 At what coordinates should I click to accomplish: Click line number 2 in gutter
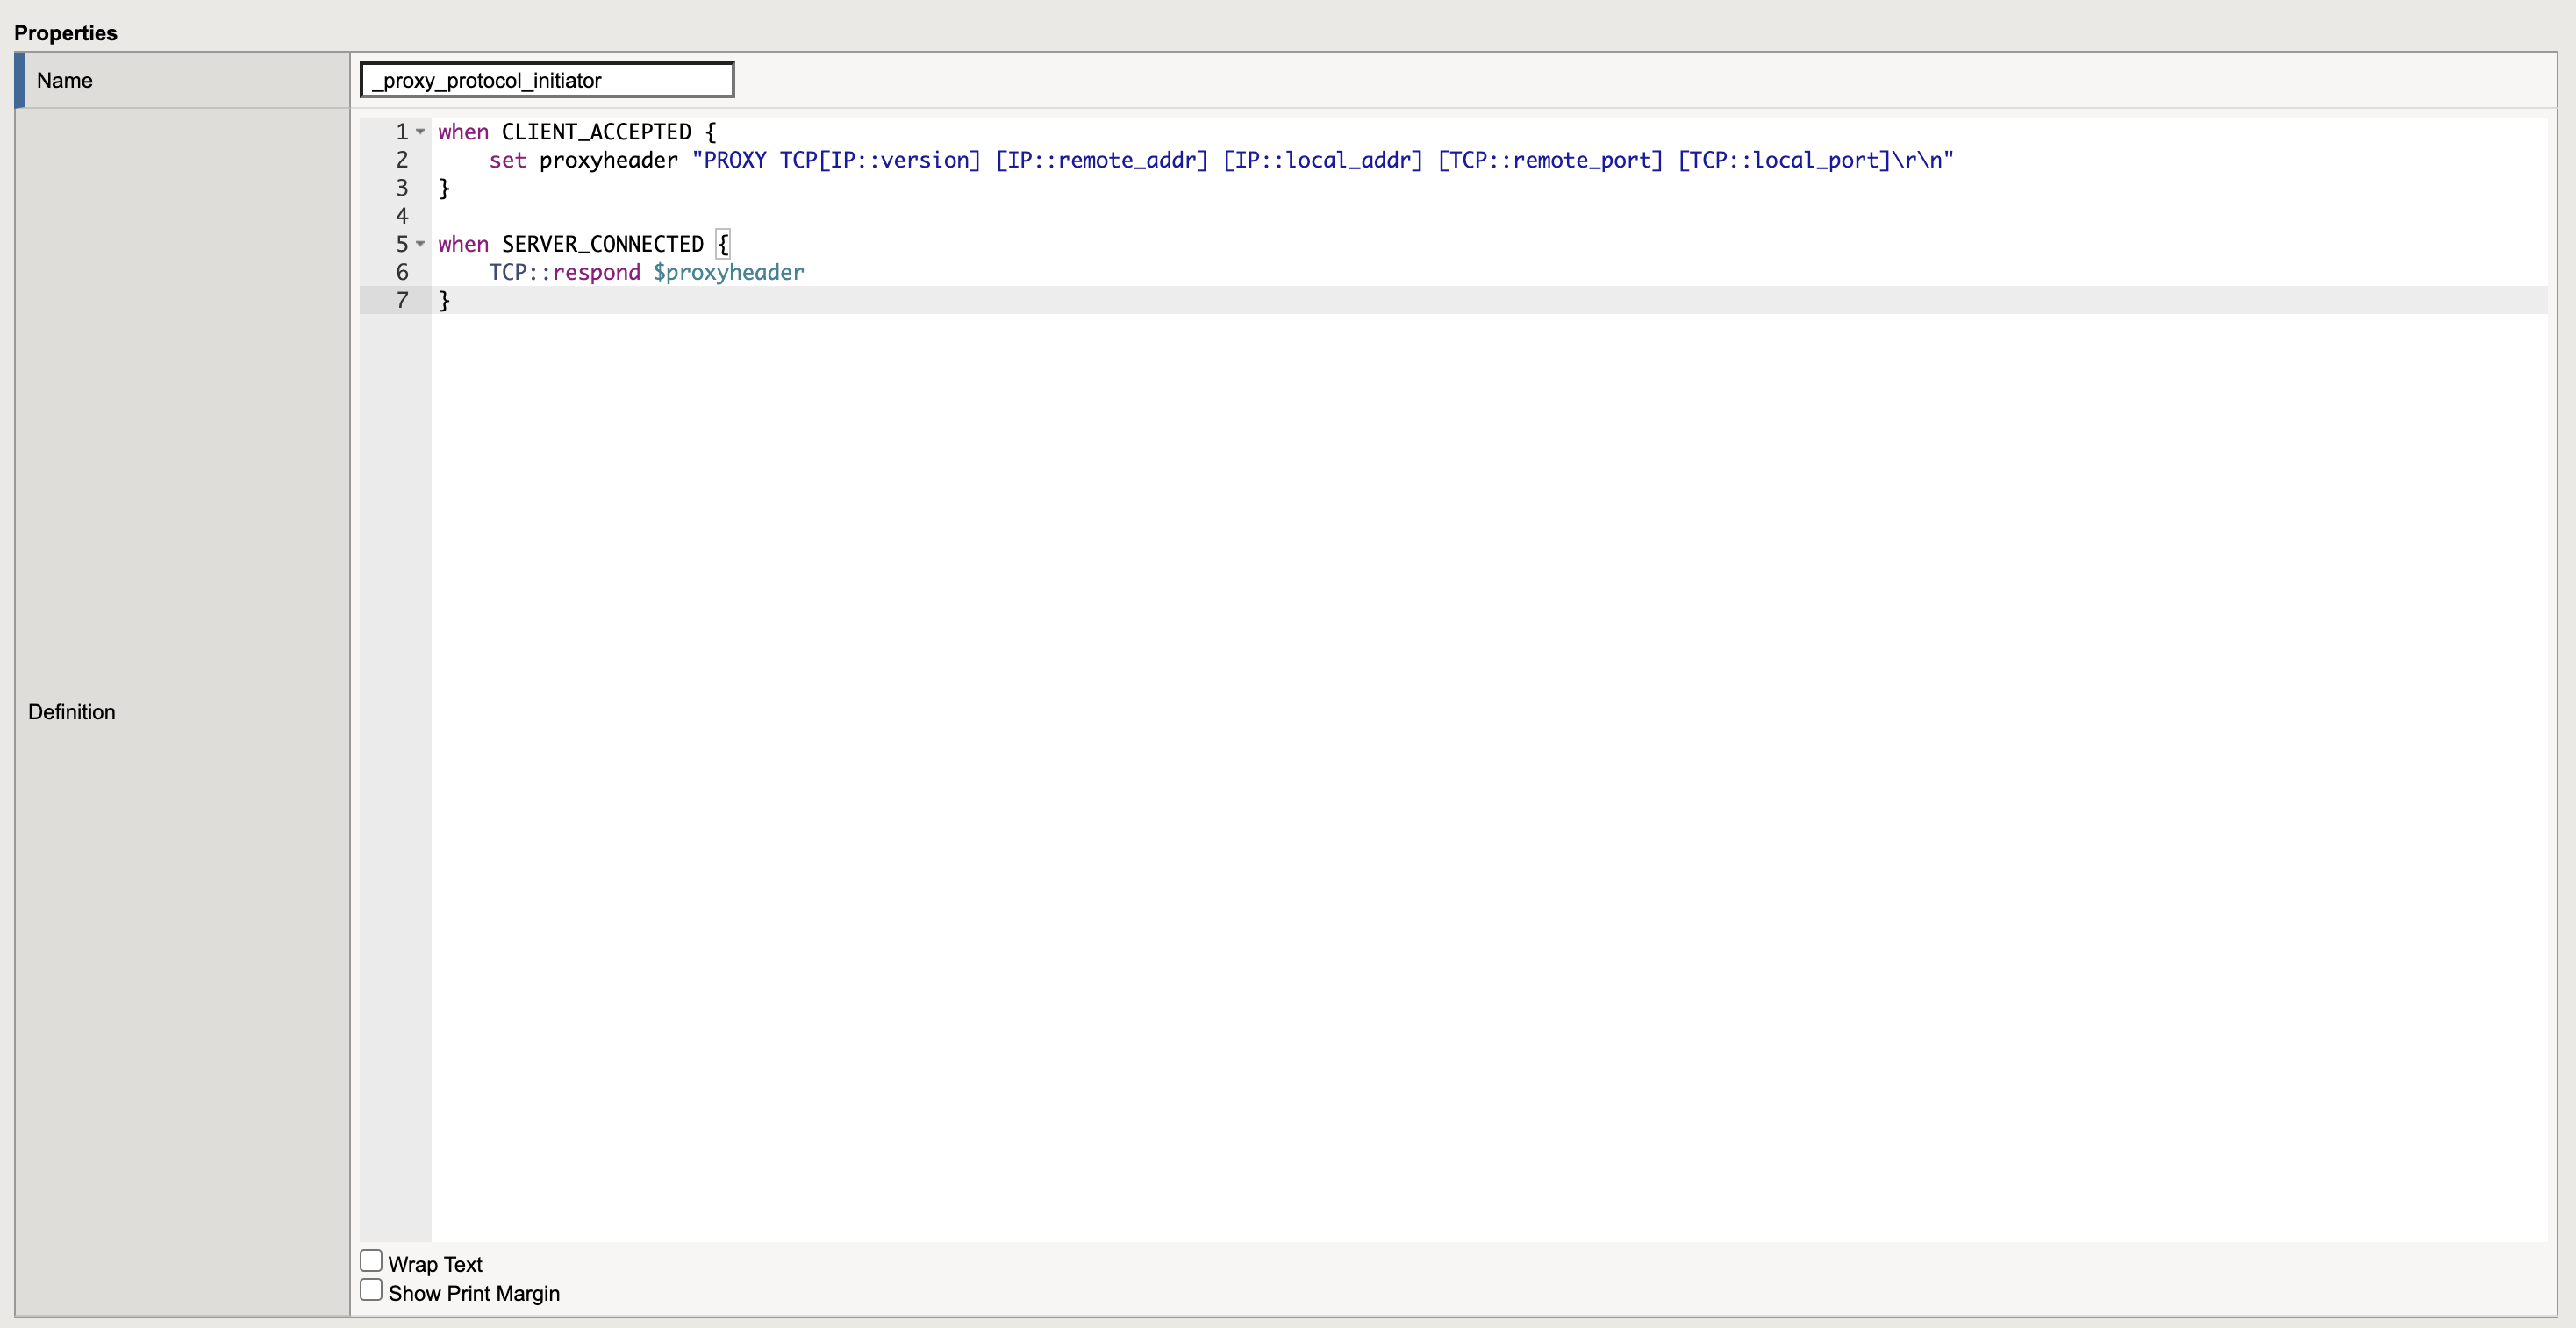[402, 160]
